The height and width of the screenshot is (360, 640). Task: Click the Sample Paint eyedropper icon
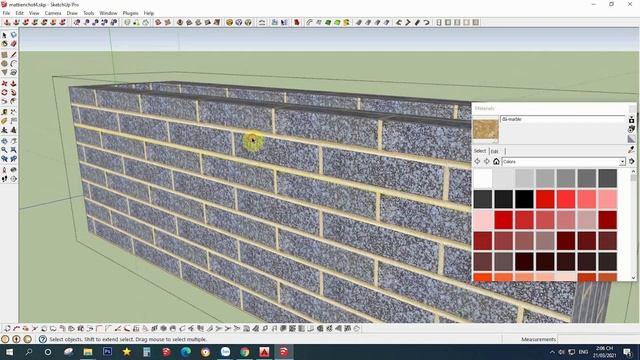(631, 150)
